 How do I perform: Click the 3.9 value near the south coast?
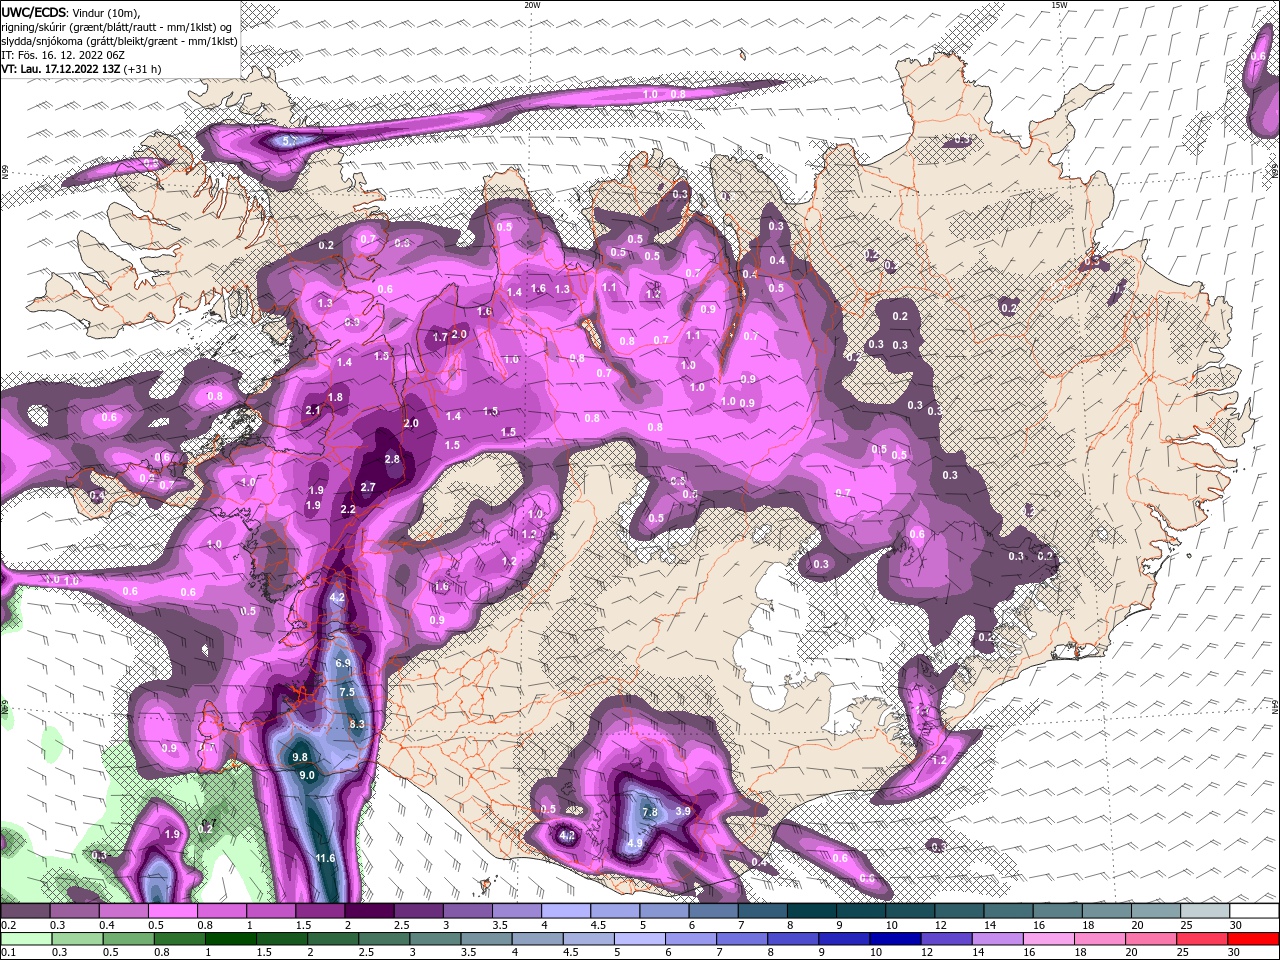coord(684,811)
